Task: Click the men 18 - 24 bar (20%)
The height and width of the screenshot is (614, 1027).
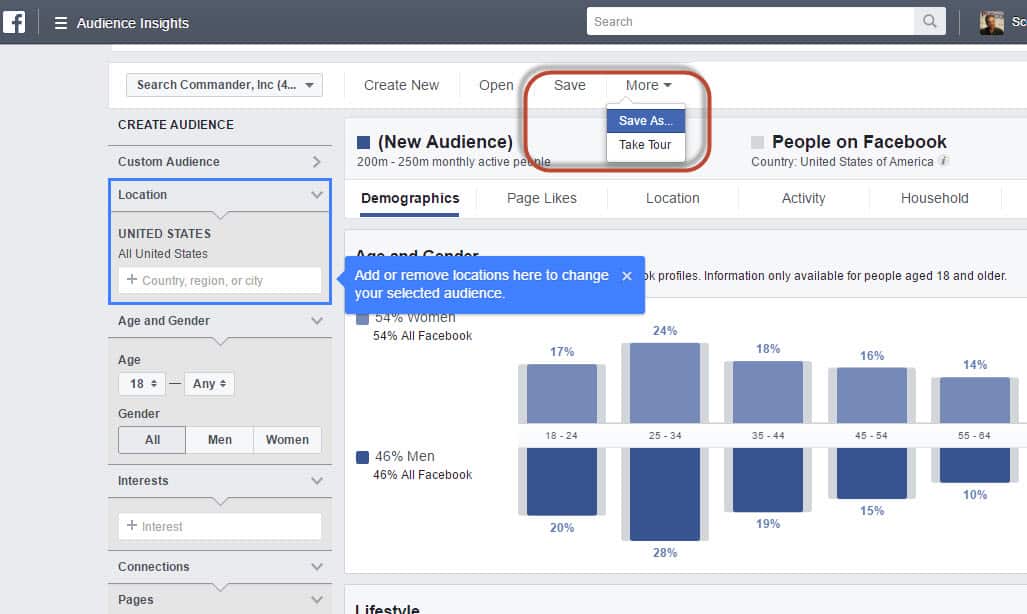Action: [562, 482]
